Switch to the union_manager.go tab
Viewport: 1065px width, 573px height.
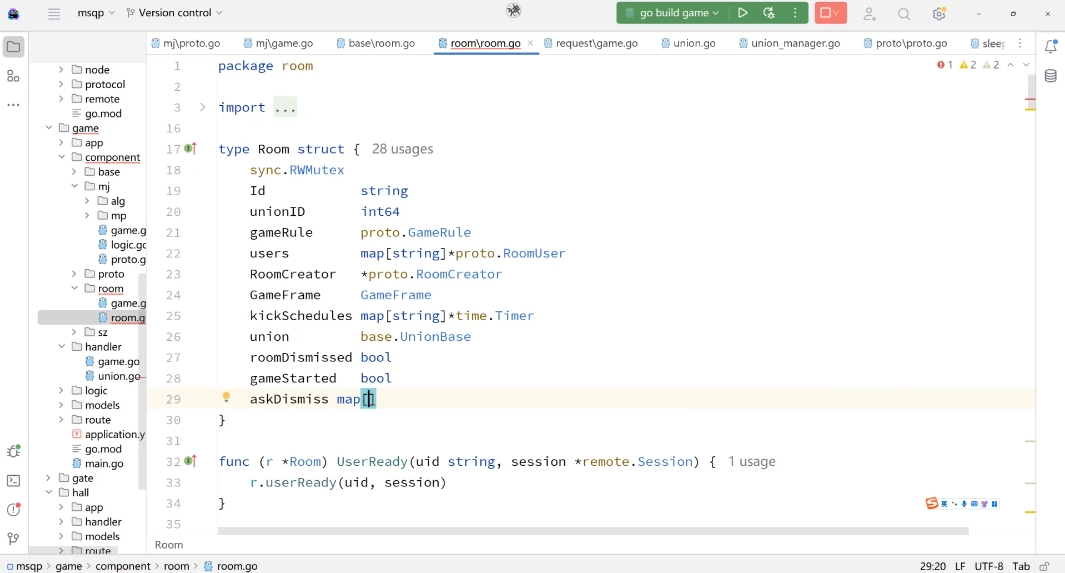[795, 44]
